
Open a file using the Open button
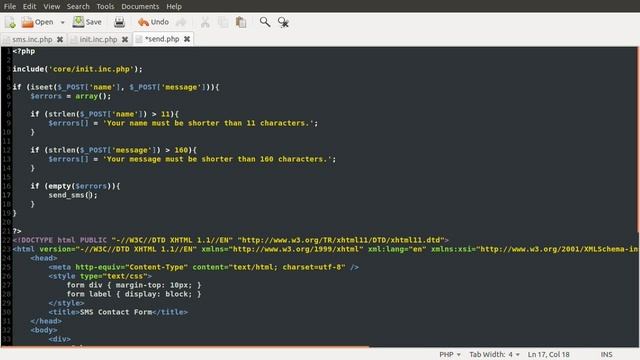(38, 22)
